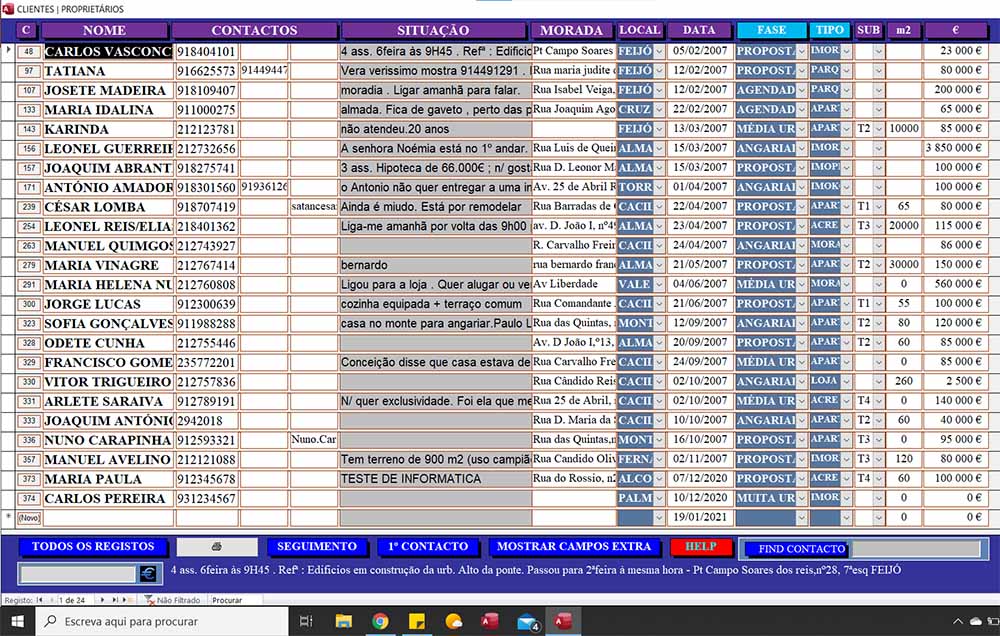Viewport: 1000px width, 636px height.
Task: Click the date cell 19/01/2021
Action: click(x=700, y=517)
